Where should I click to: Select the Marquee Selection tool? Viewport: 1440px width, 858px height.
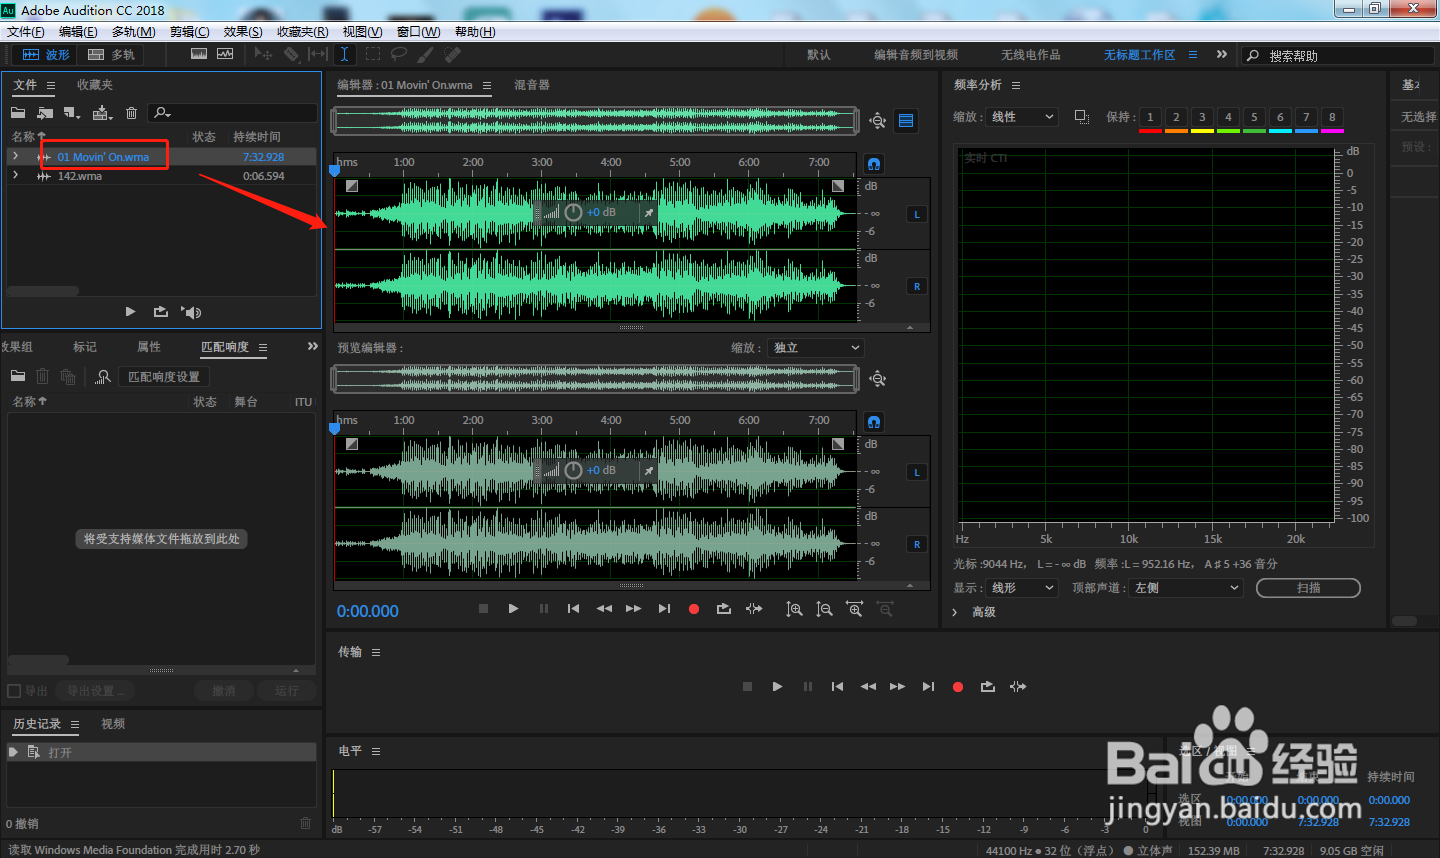tap(373, 54)
